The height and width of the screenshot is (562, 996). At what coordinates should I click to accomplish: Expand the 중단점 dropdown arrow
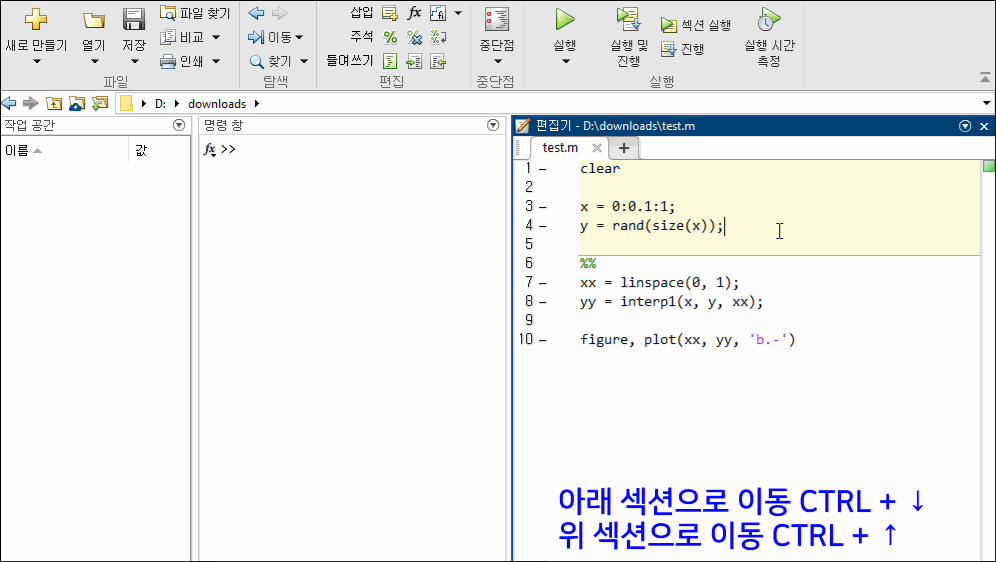coord(497,61)
